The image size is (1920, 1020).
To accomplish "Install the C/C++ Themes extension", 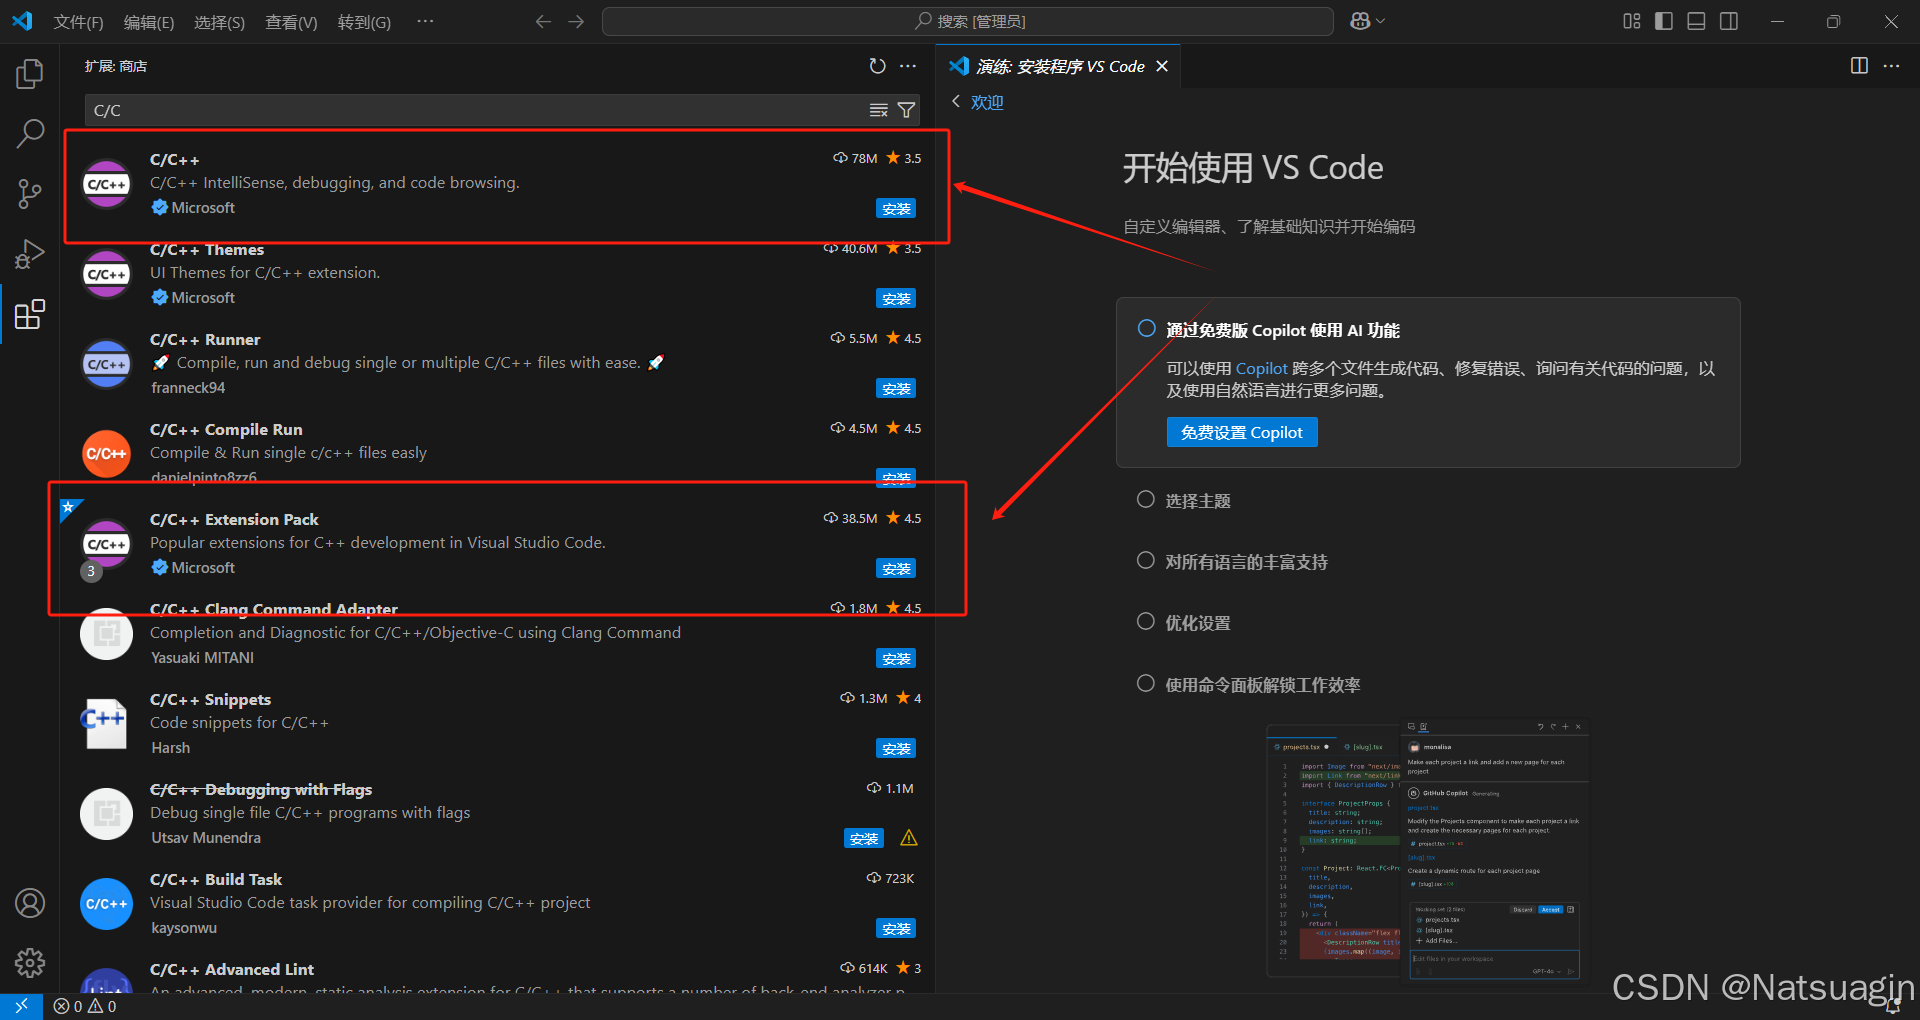I will (896, 298).
